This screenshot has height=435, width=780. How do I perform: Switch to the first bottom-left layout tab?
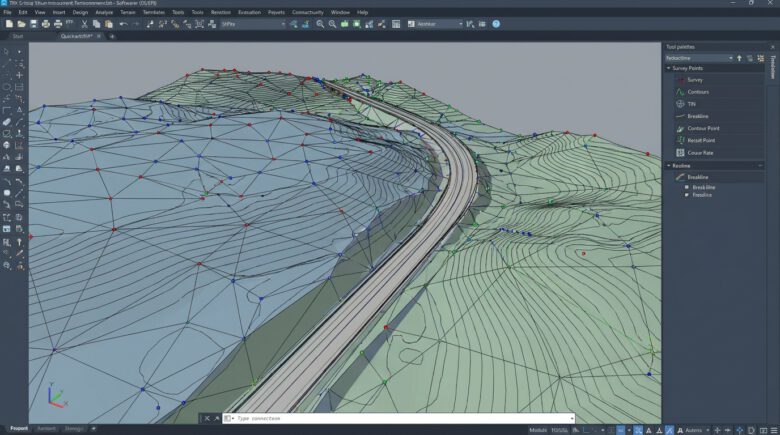click(19, 429)
